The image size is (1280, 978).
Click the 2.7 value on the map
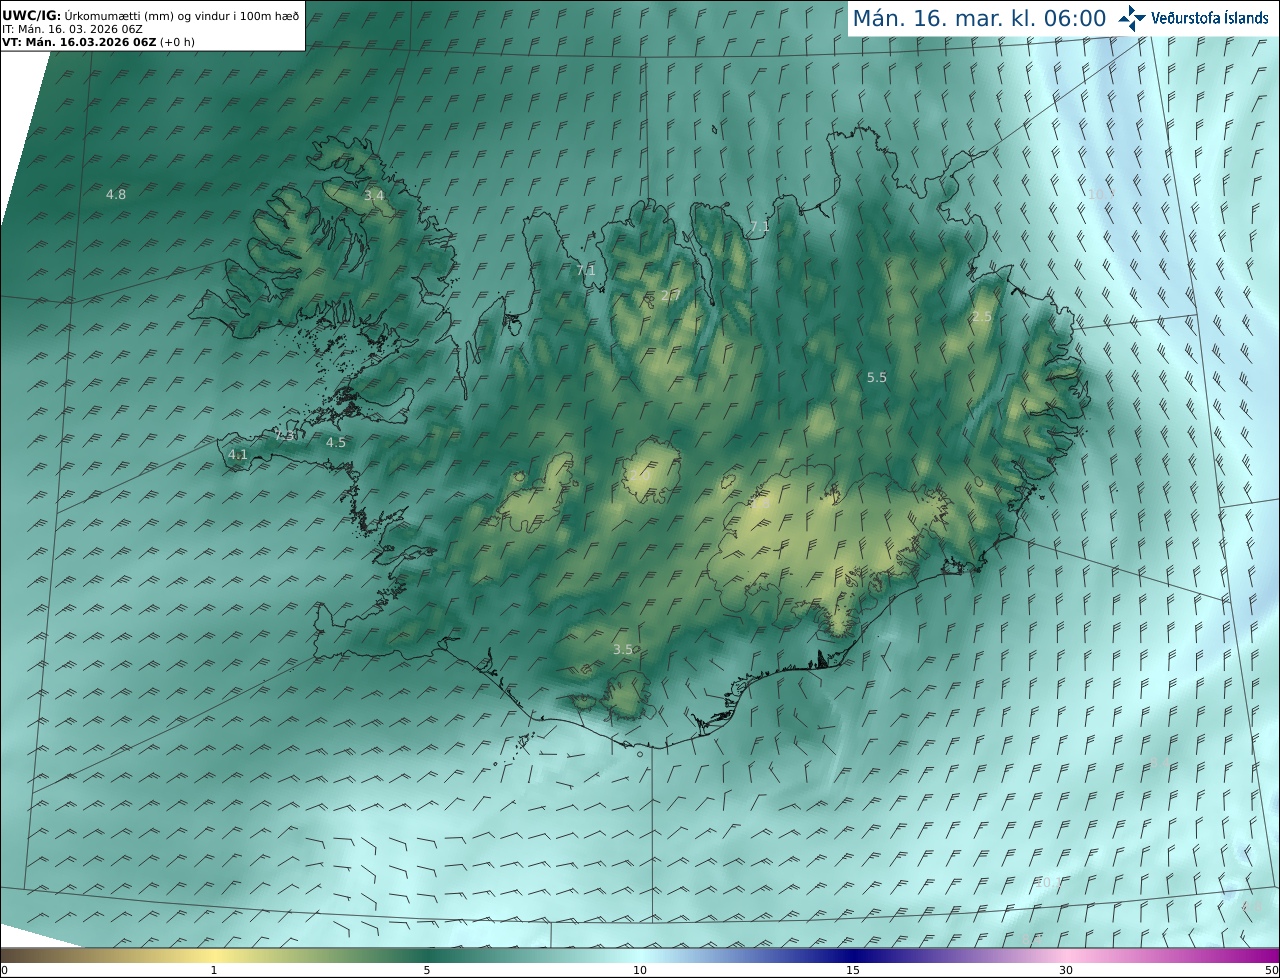[x=670, y=295]
